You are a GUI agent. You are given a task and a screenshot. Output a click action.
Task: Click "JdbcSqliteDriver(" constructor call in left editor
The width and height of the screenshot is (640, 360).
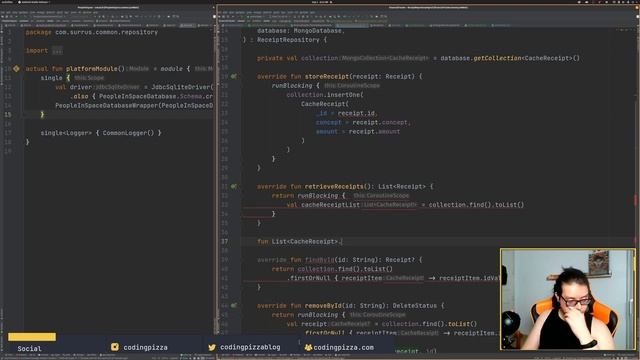pos(182,87)
